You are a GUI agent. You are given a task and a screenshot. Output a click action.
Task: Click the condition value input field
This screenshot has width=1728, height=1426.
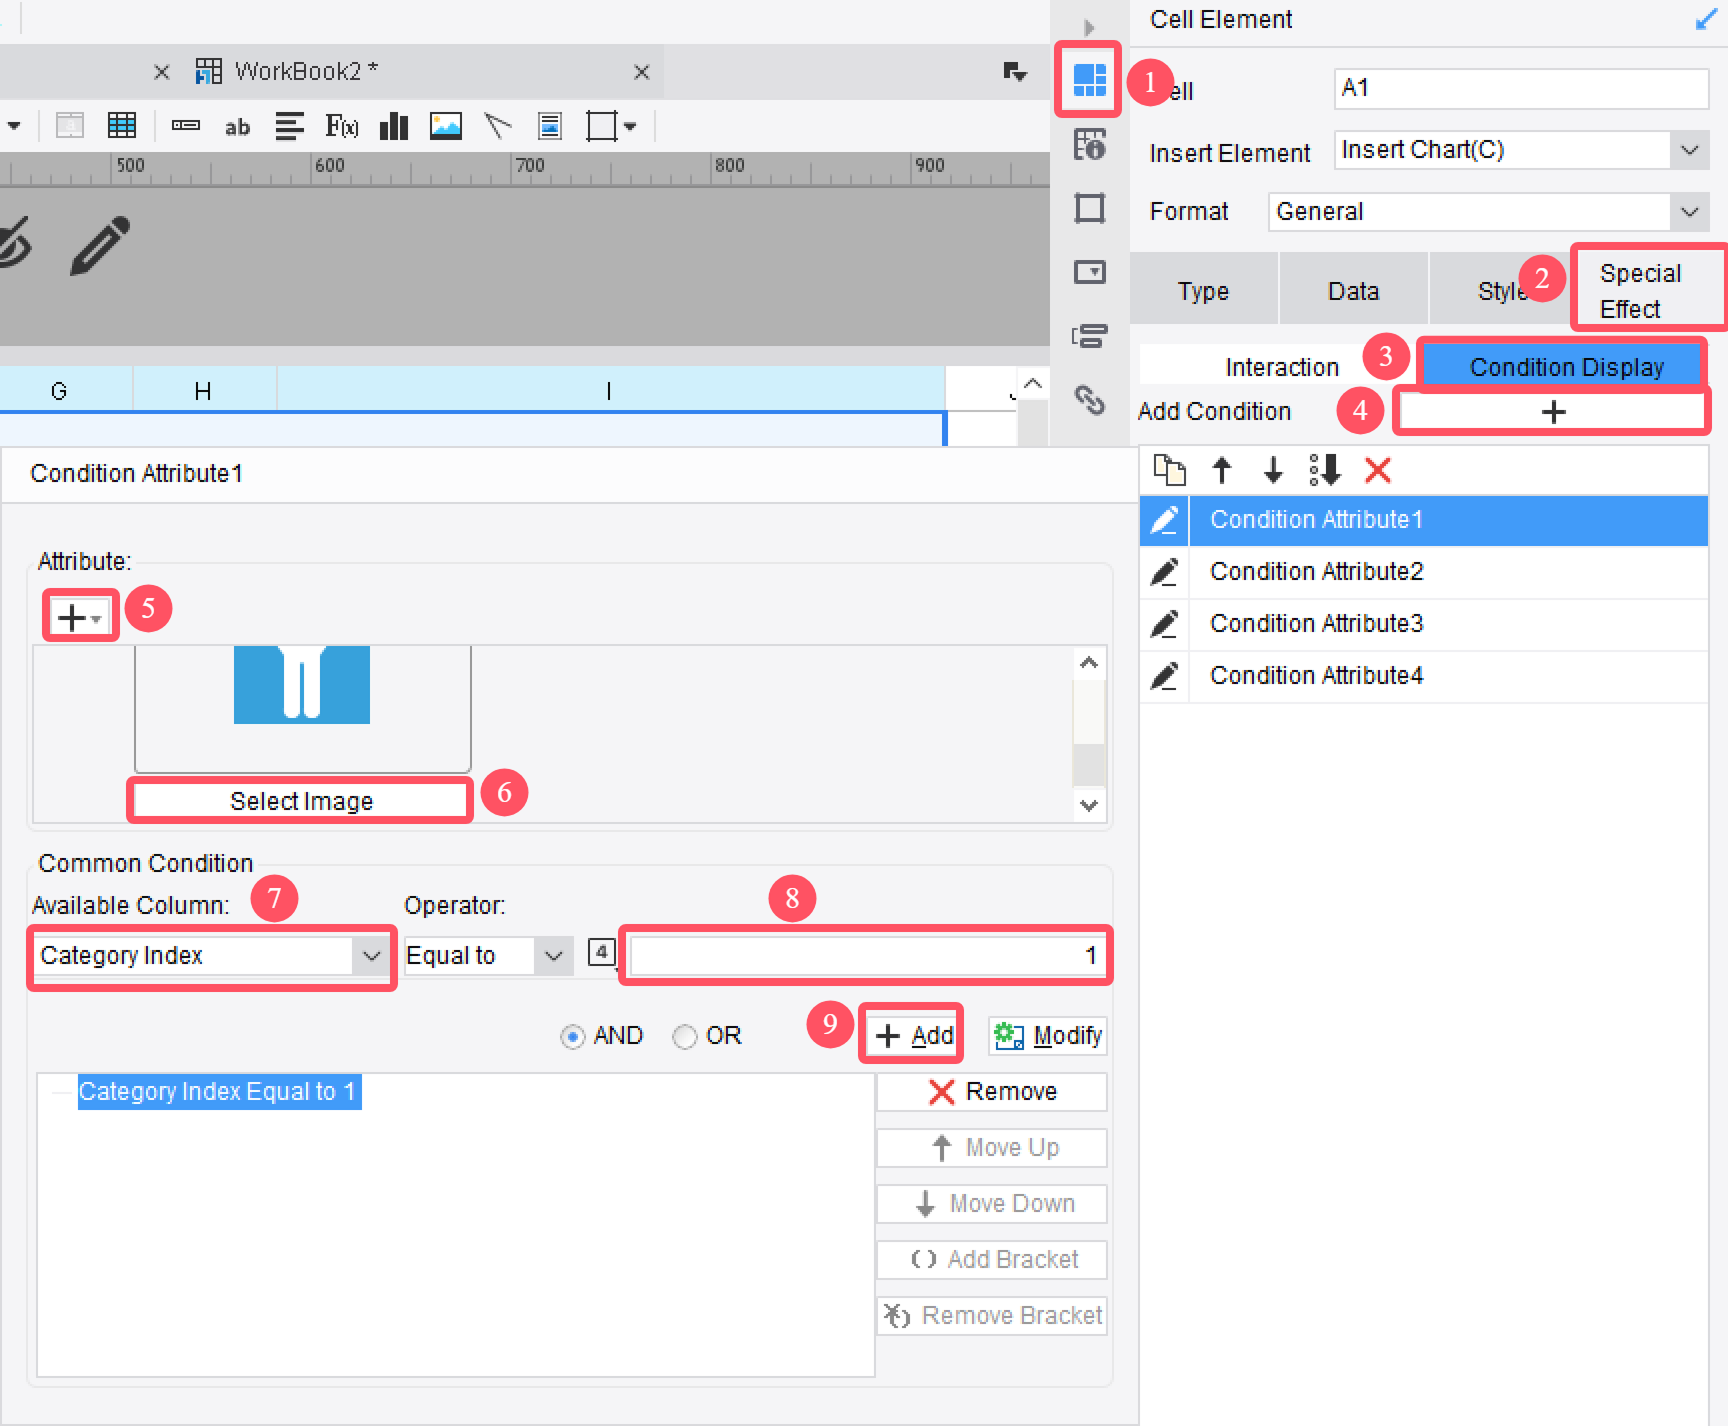click(866, 956)
